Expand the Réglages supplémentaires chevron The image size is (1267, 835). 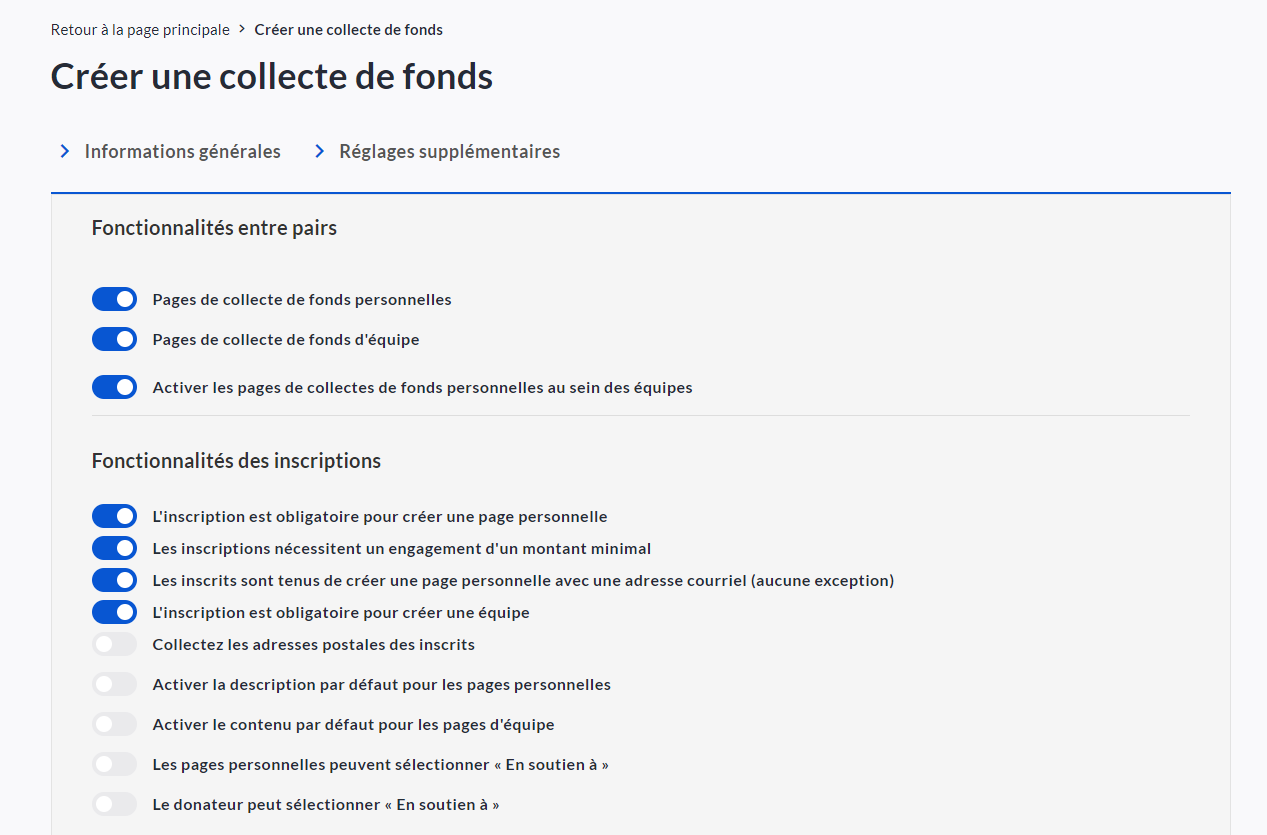click(320, 151)
